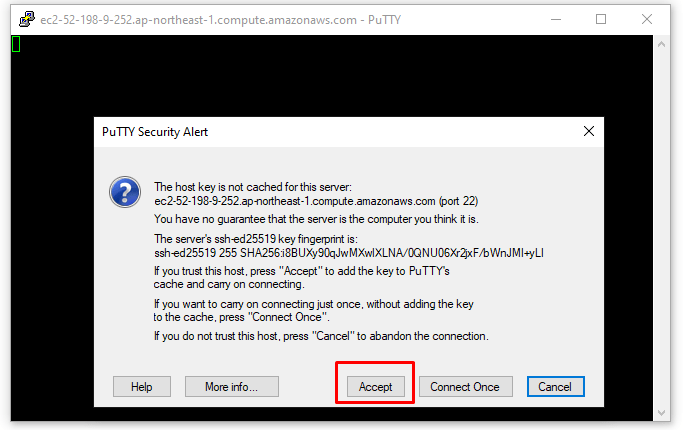Screen dimensions: 683x430
Task: Minimize the PuTTY terminal window
Action: click(x=556, y=20)
